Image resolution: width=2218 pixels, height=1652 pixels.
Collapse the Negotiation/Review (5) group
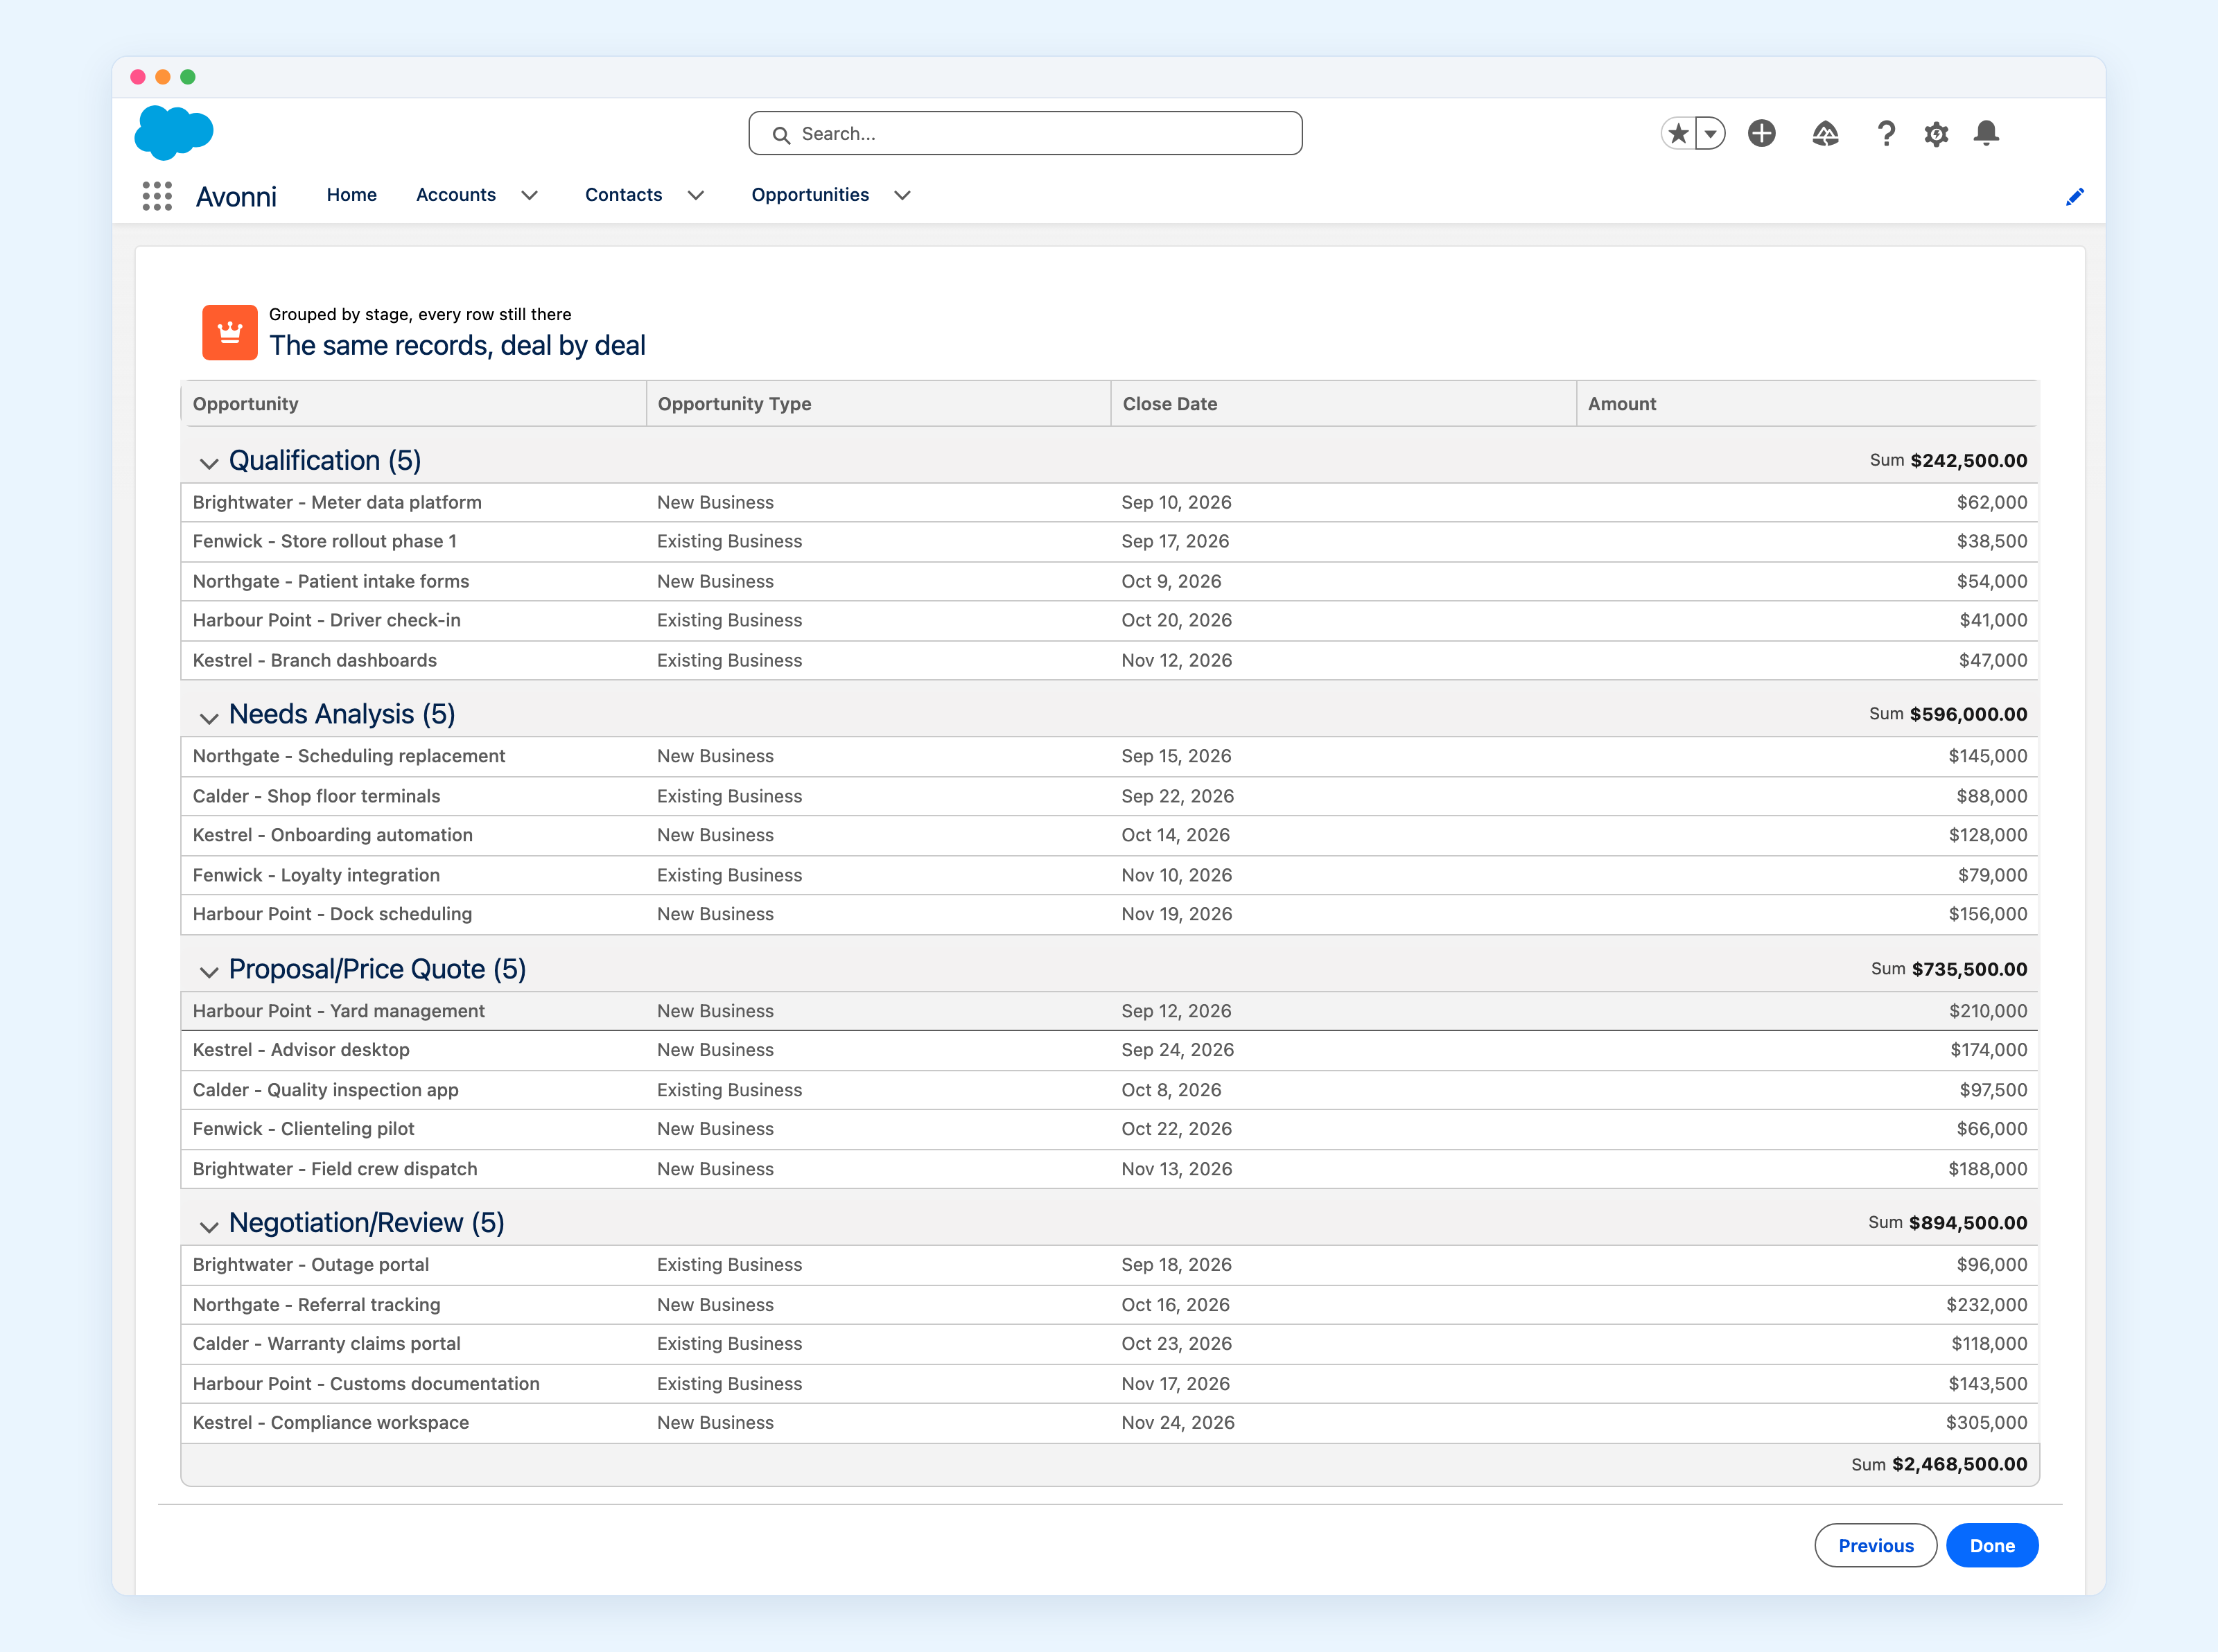tap(208, 1226)
